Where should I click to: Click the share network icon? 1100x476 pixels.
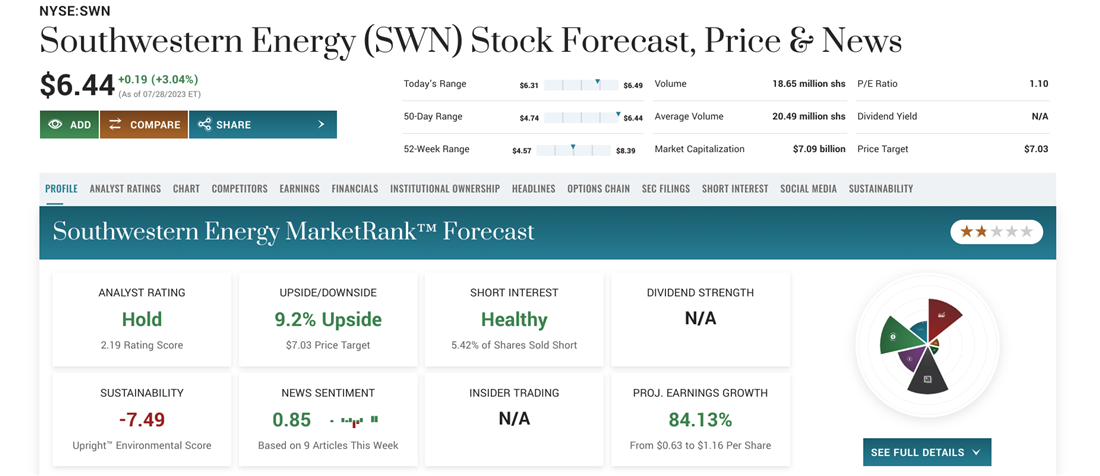click(x=204, y=125)
